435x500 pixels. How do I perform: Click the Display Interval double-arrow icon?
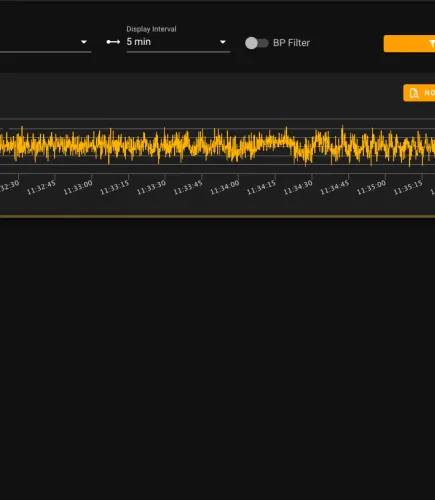[x=113, y=42]
